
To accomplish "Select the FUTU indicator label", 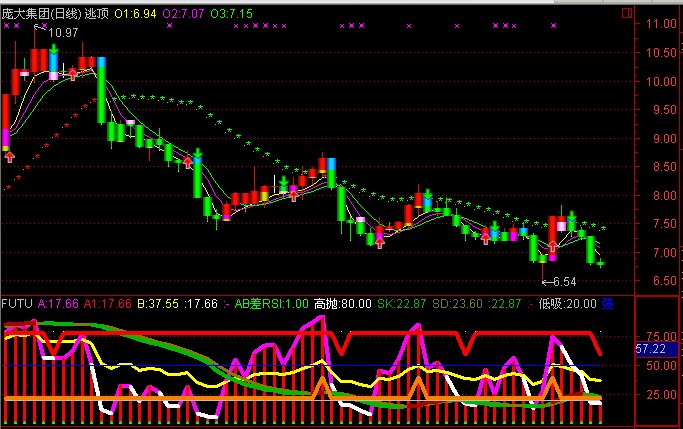I will (17, 303).
